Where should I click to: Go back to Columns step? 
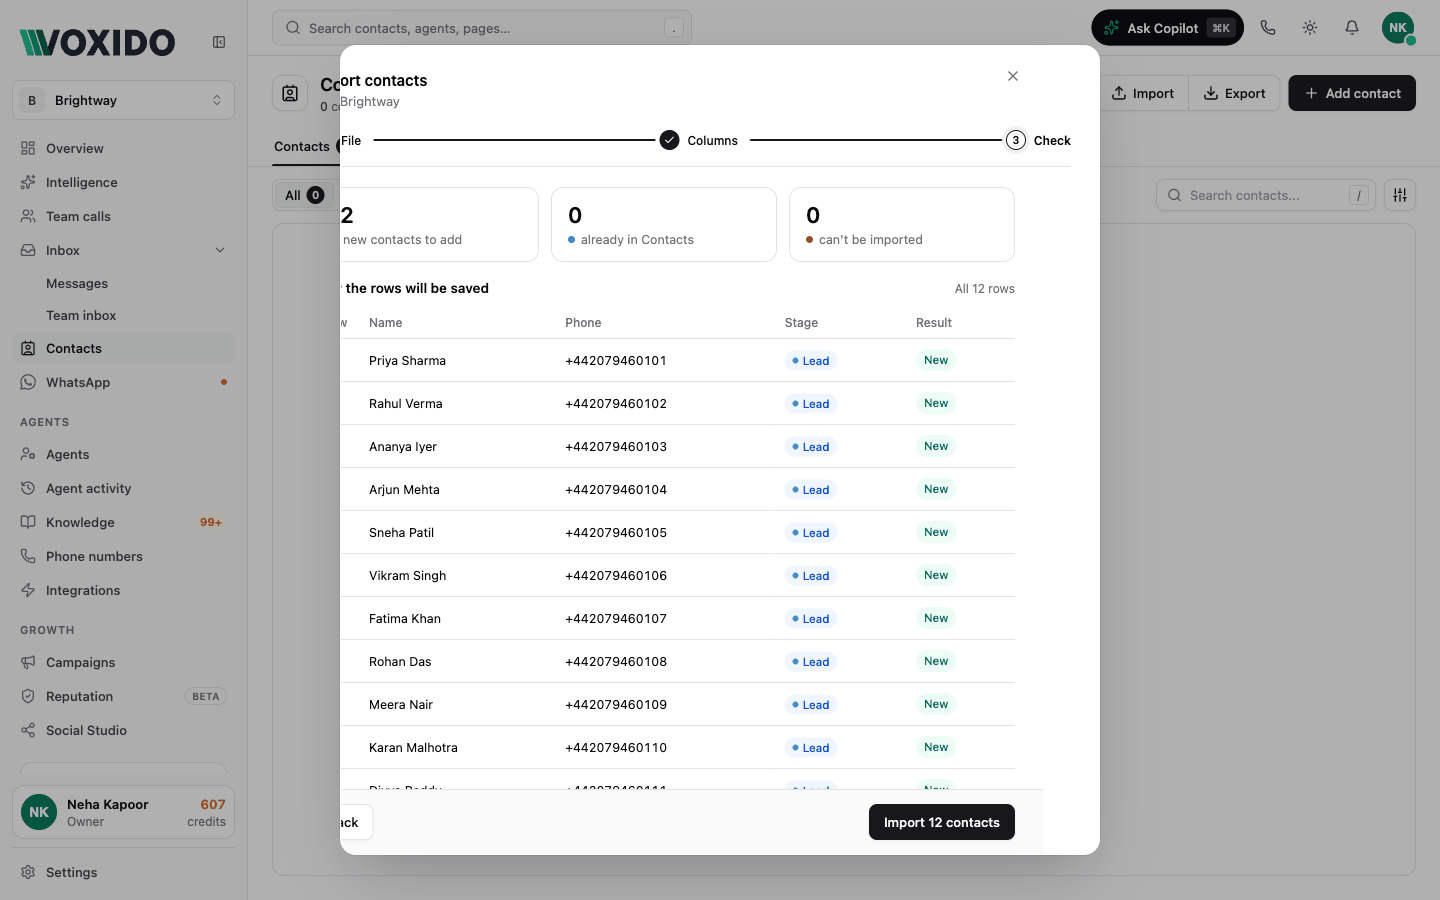pos(355,822)
